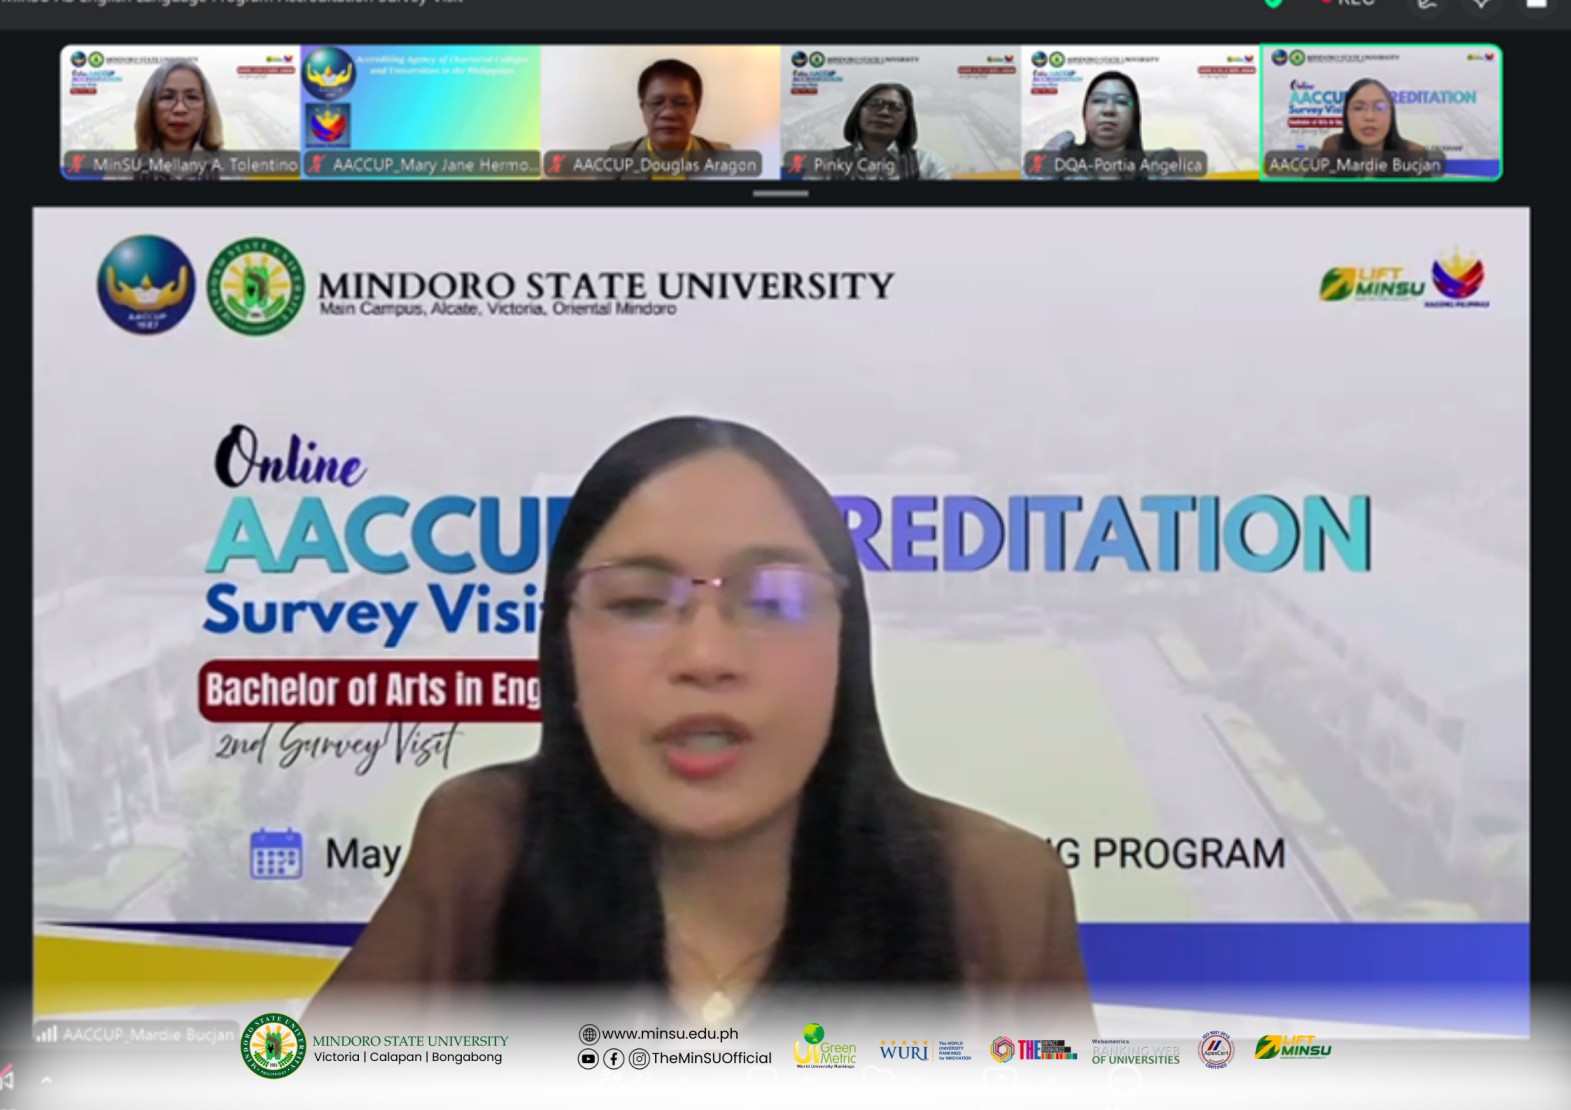The height and width of the screenshot is (1110, 1571).
Task: Click the gallery strip handle below the thumbnails
Action: click(x=781, y=194)
